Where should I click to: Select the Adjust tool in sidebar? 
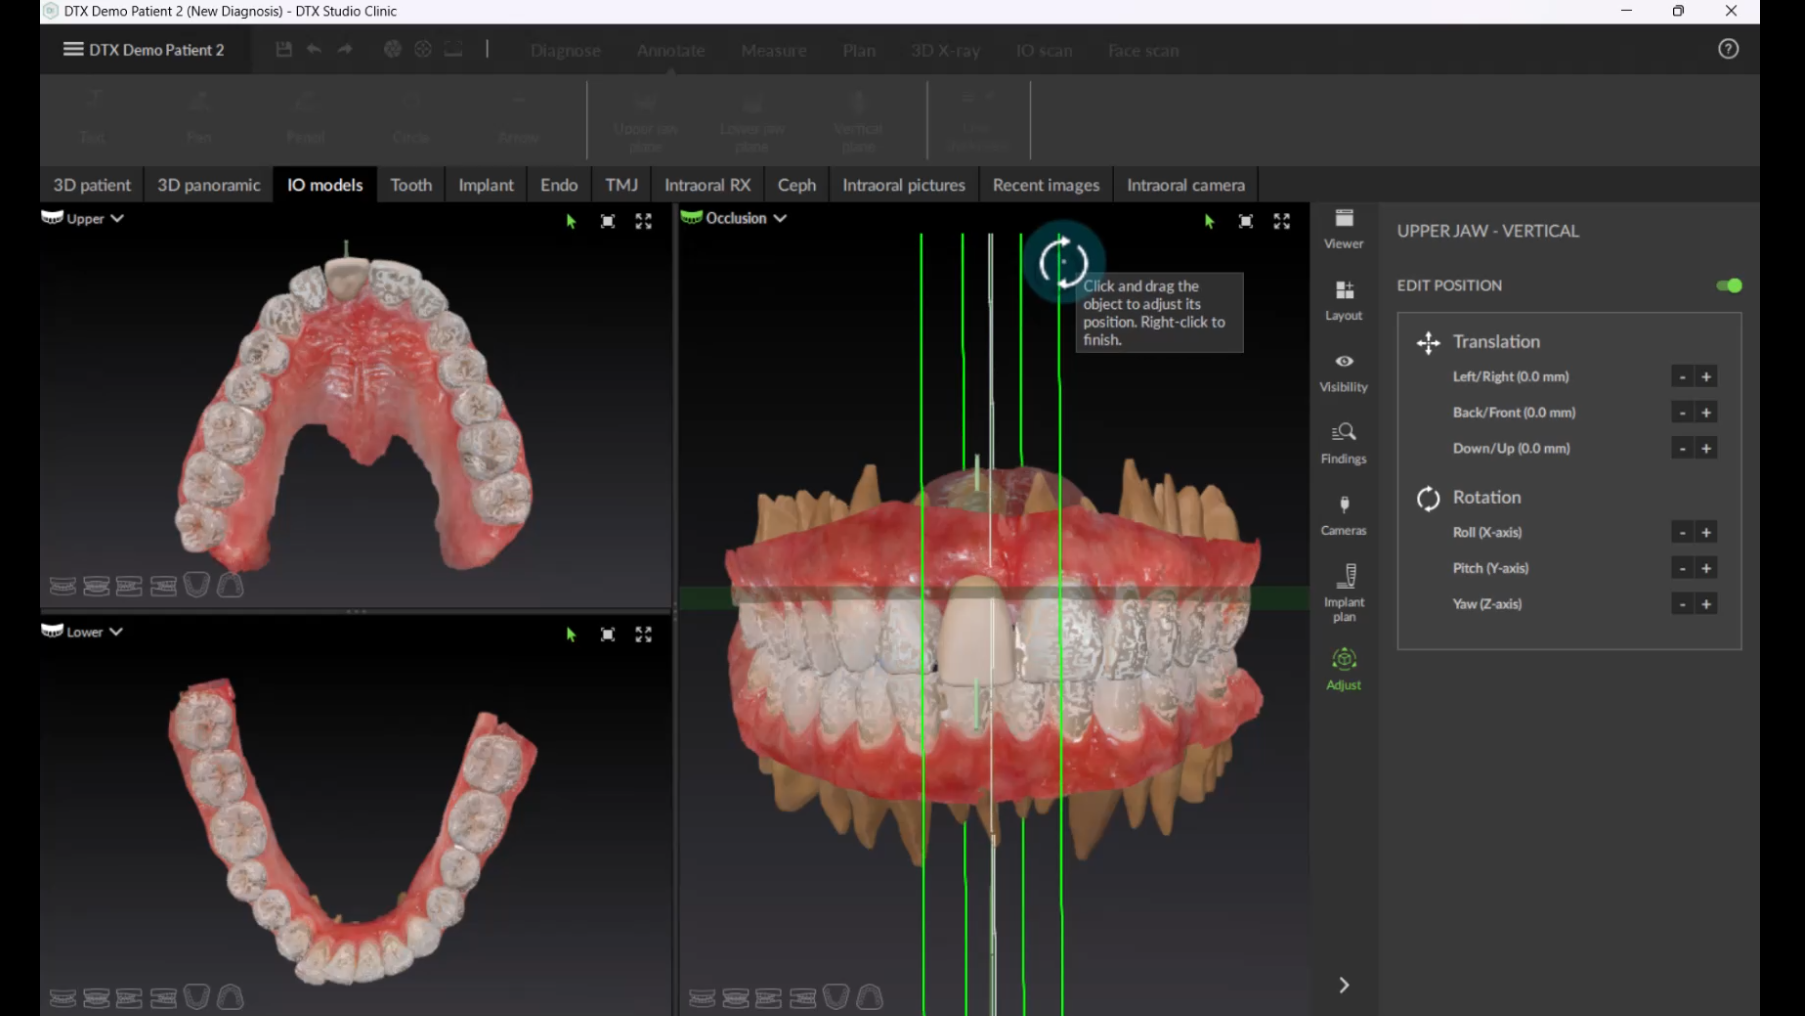click(1343, 668)
